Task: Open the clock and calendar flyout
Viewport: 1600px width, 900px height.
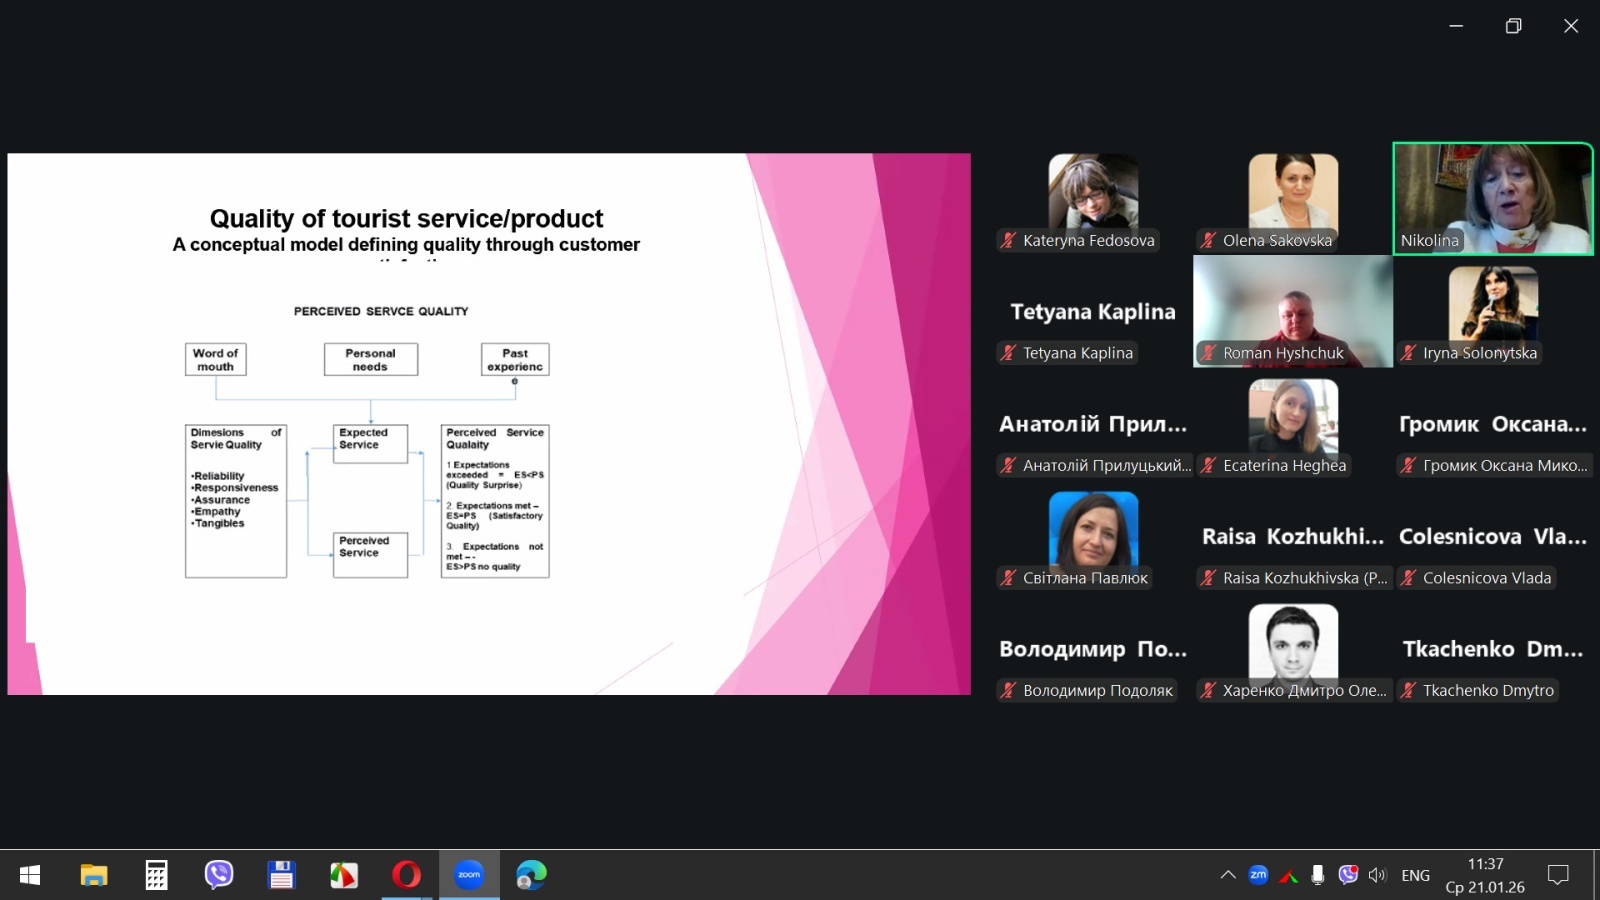Action: 1485,875
